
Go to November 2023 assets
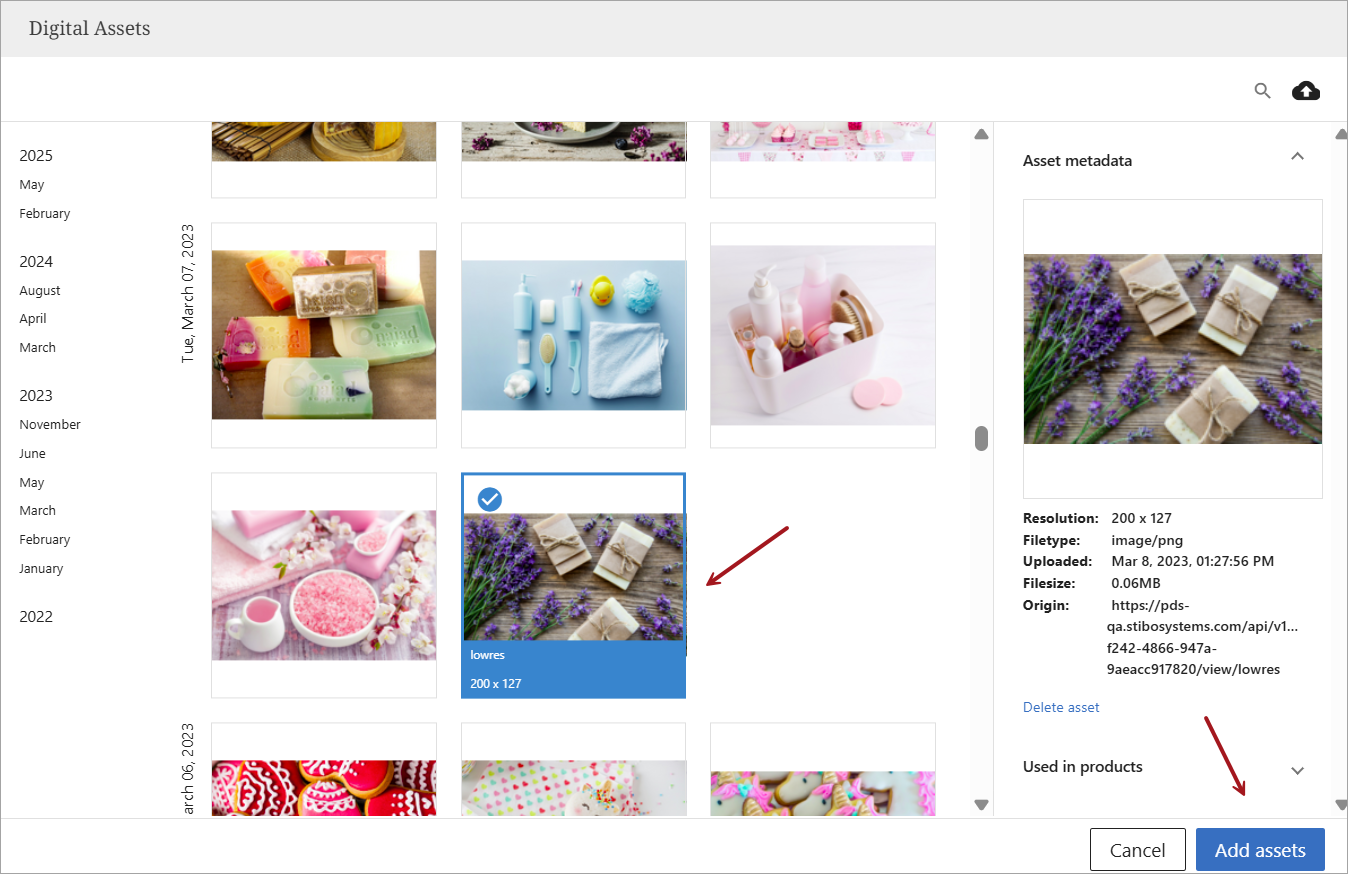click(x=50, y=424)
